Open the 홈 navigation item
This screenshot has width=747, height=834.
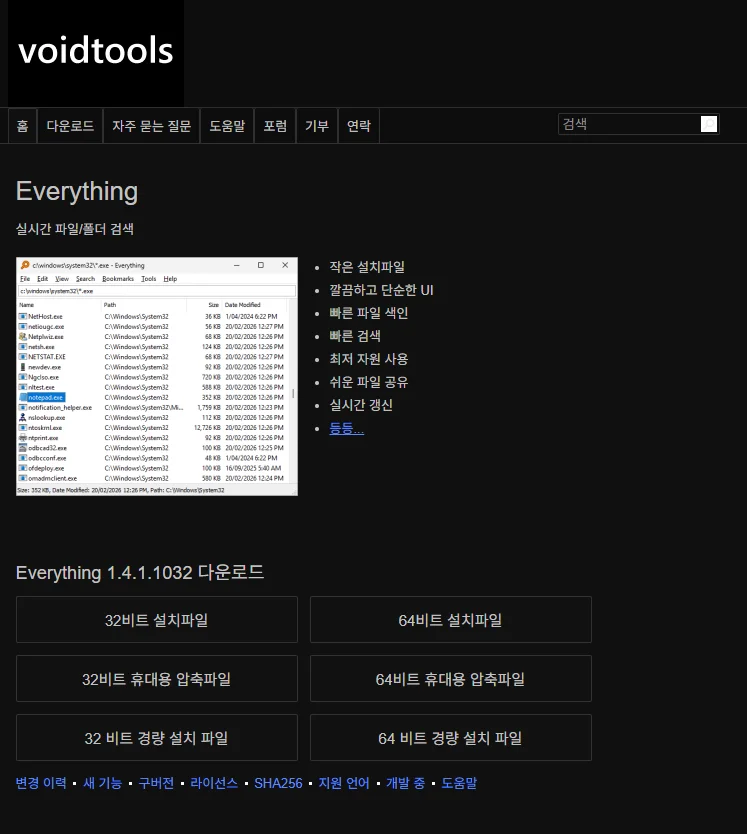point(22,126)
